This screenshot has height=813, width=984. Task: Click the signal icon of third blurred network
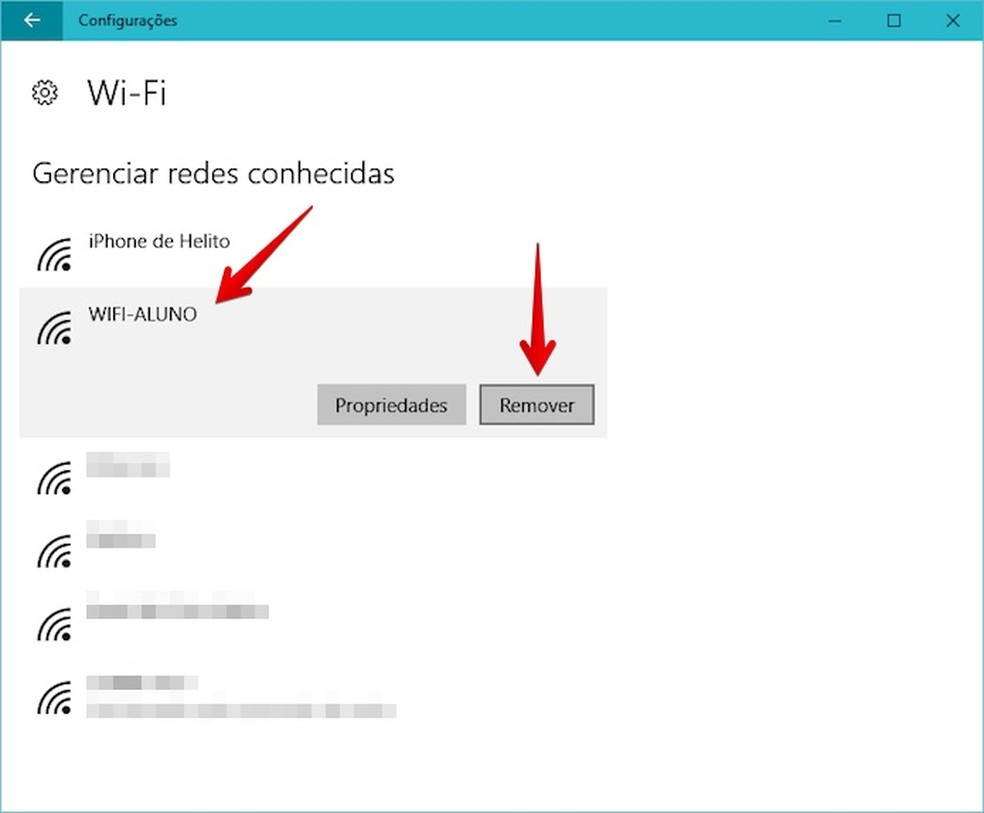[54, 624]
